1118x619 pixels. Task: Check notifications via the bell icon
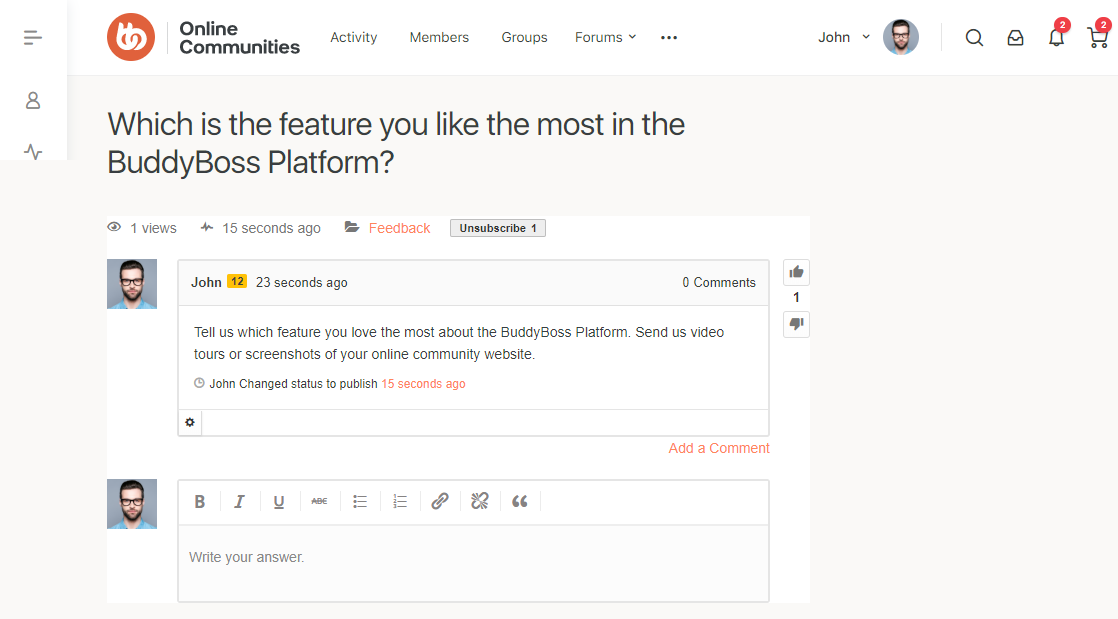tap(1056, 37)
